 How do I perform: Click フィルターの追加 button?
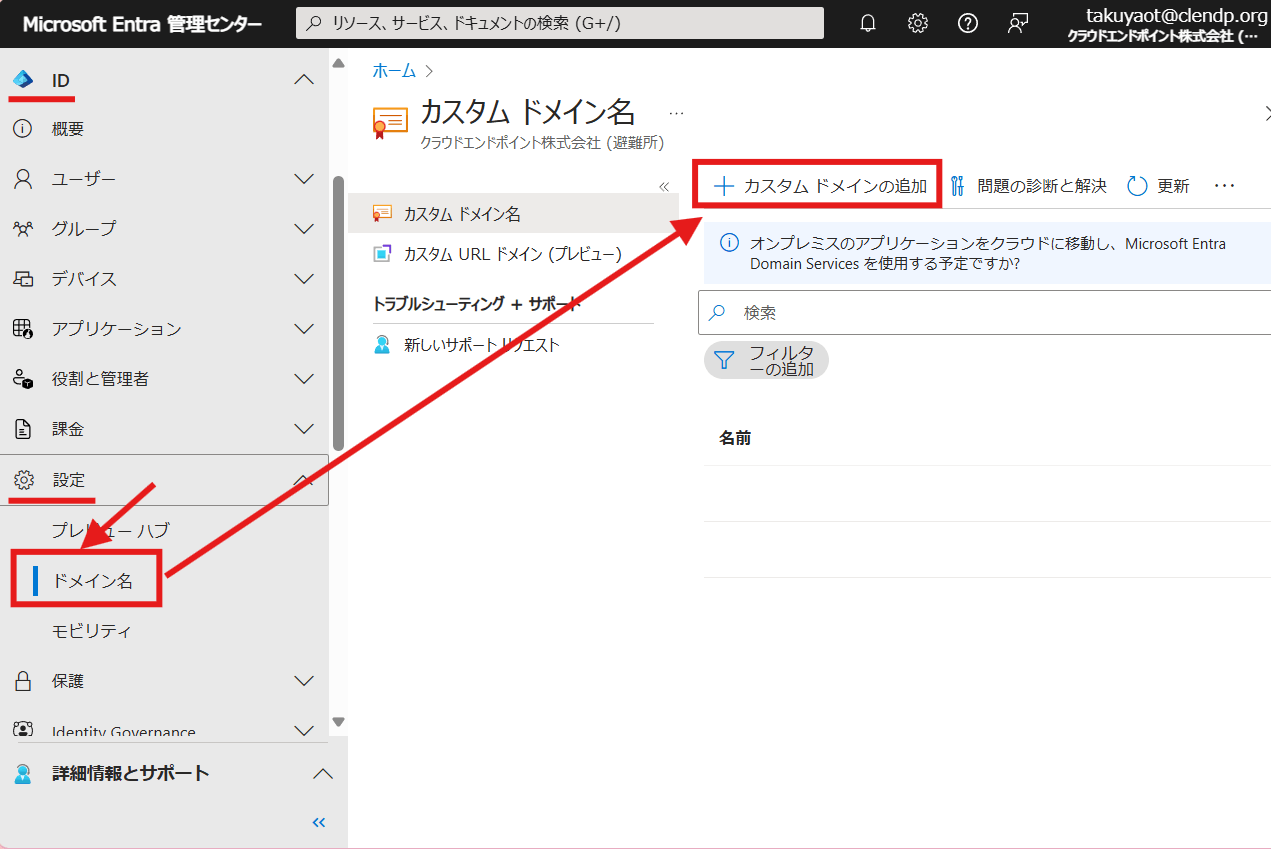[x=766, y=361]
